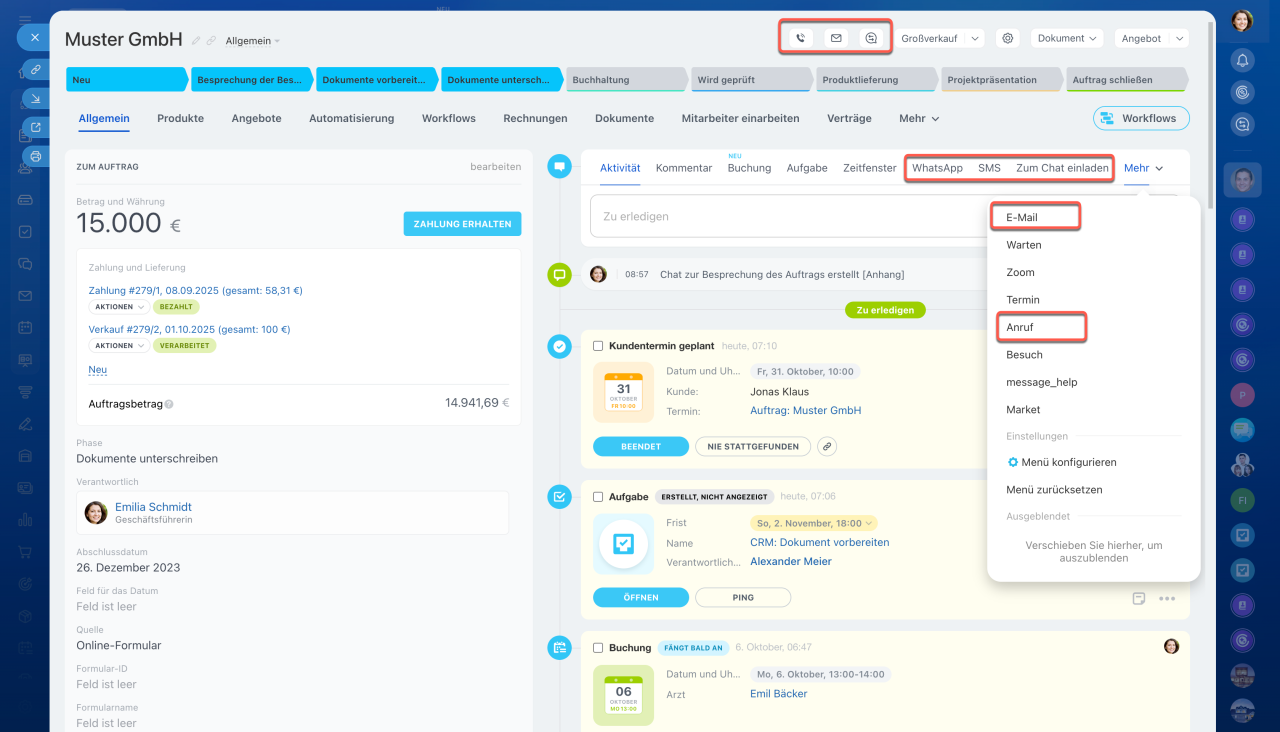Open the Emilia Schmidt profile link
Viewport: 1280px width, 732px height.
[153, 507]
